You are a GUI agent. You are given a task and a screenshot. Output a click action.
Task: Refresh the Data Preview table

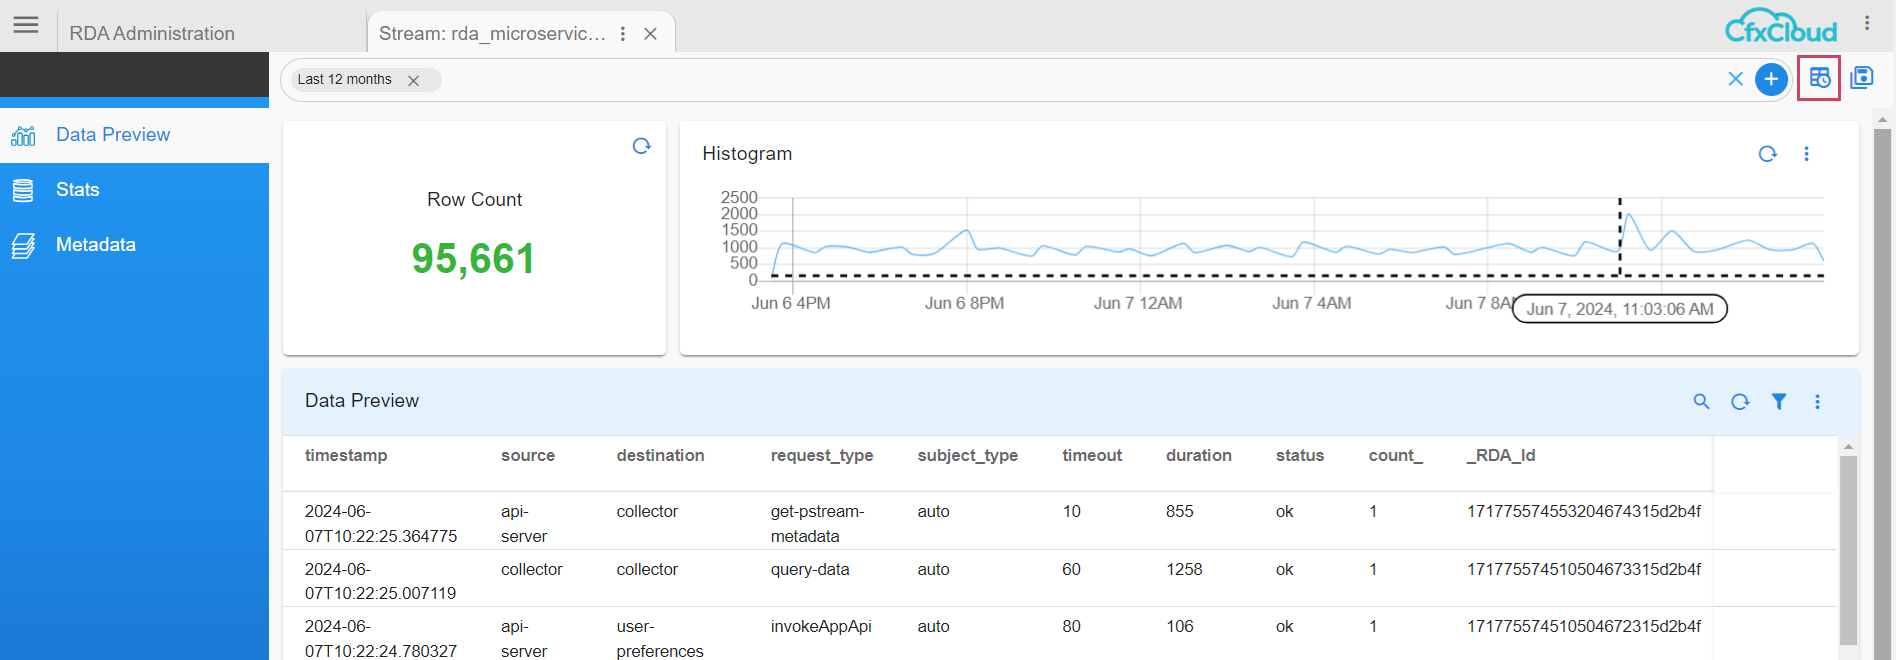coord(1740,402)
